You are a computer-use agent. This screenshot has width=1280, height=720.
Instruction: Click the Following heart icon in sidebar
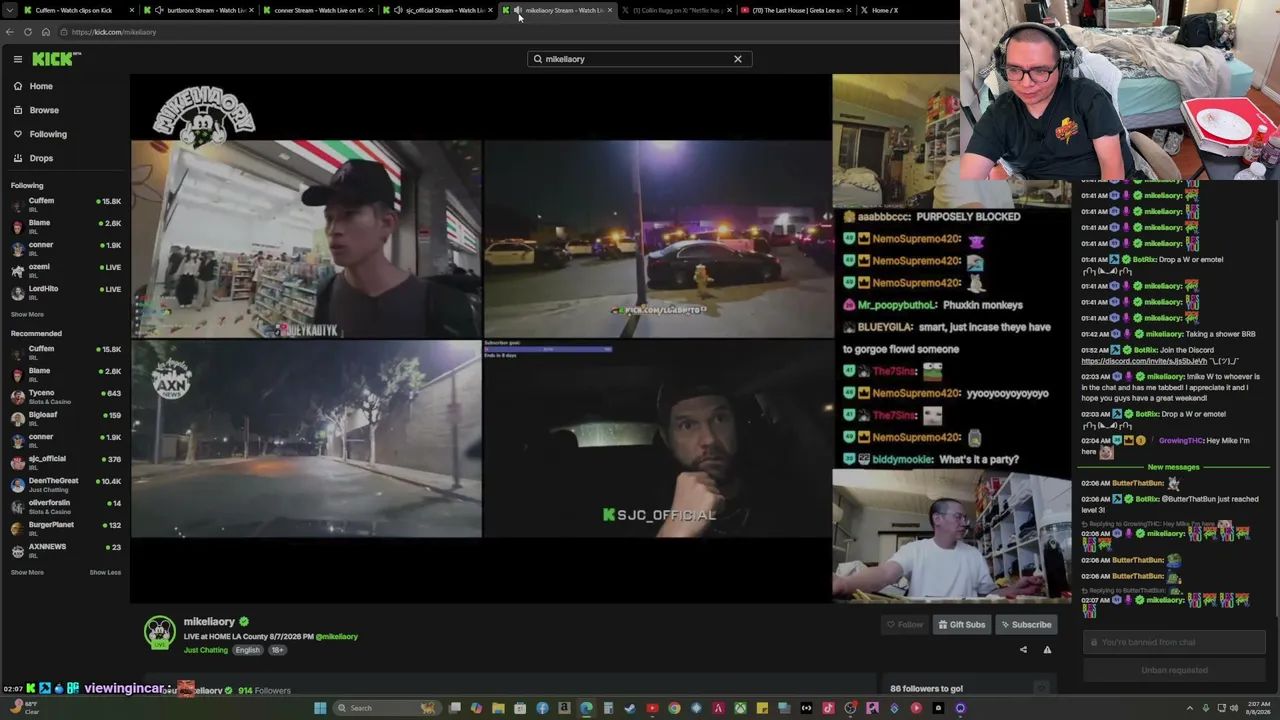tap(18, 134)
